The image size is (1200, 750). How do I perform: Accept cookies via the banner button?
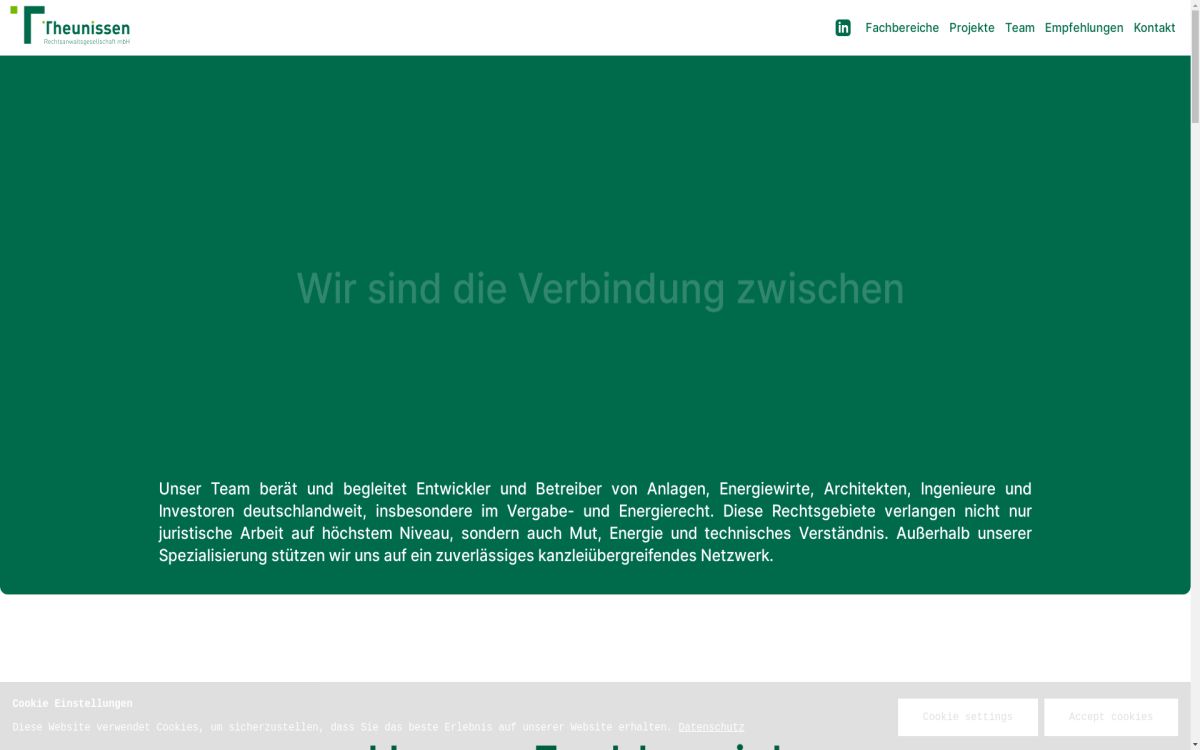[1111, 717]
